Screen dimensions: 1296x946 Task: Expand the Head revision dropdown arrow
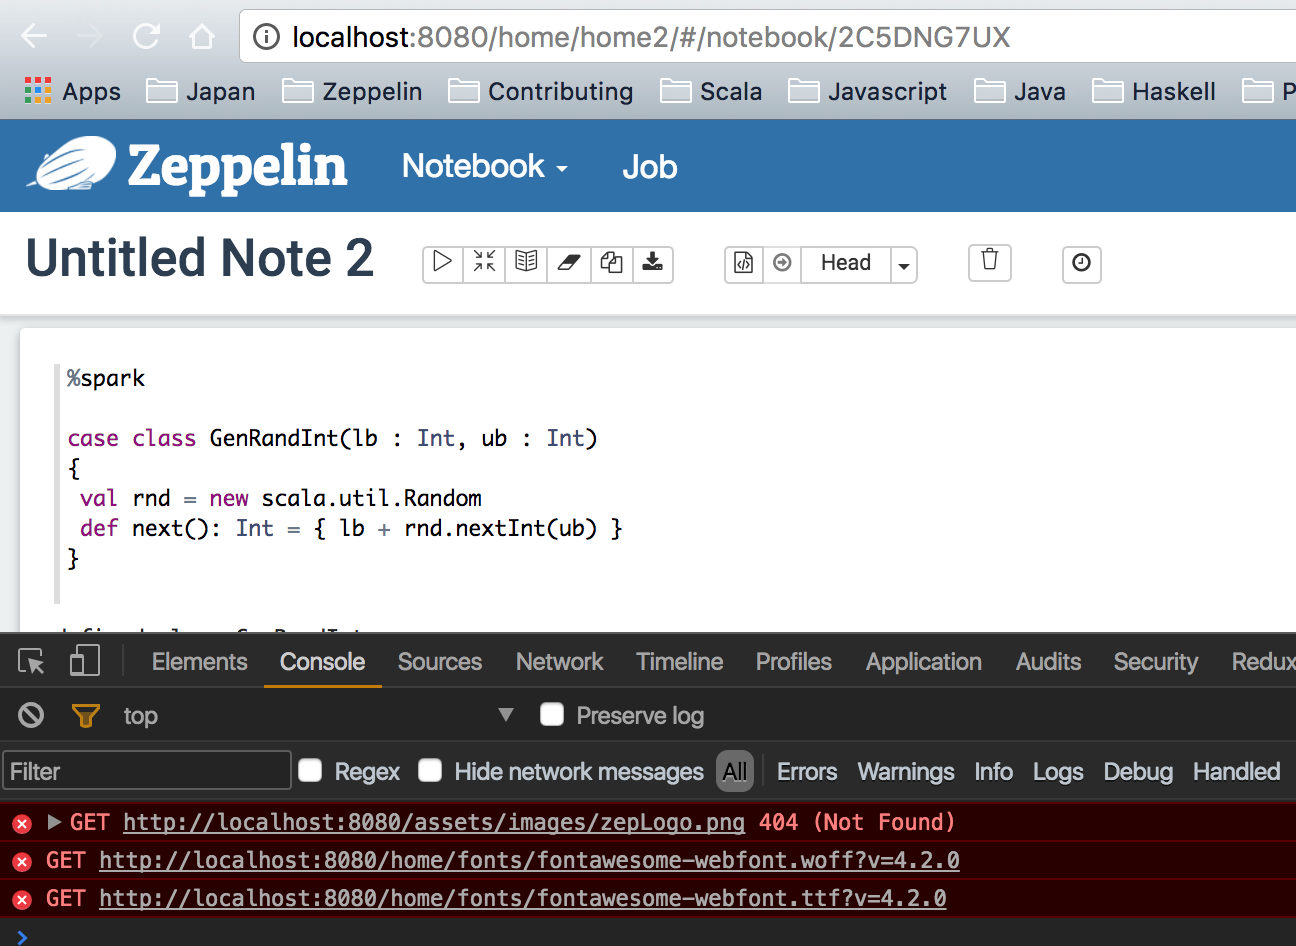(904, 265)
